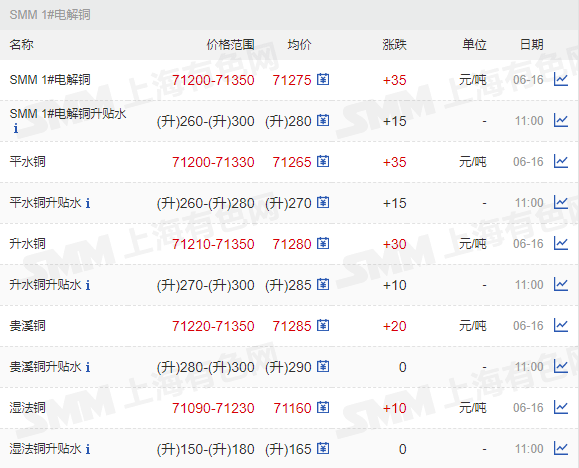Click 11:00 time in 湿法铜升贴水 row
The height and width of the screenshot is (468, 579).
click(x=529, y=449)
